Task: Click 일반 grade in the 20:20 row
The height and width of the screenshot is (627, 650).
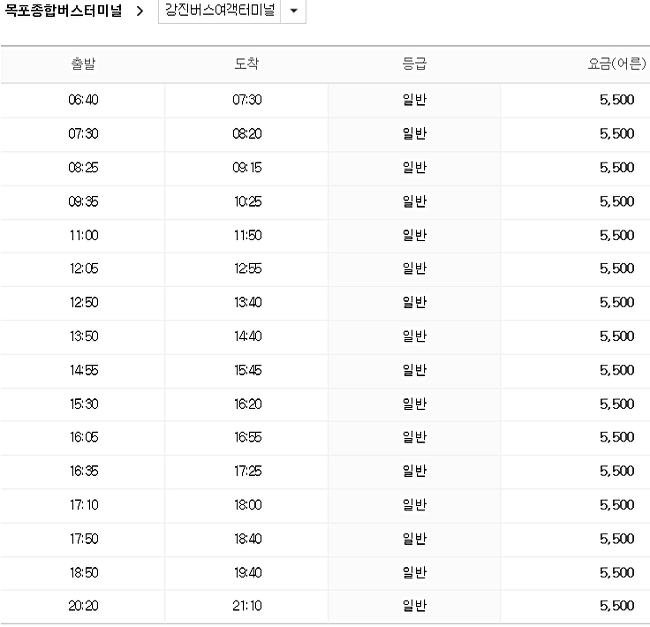Action: pyautogui.click(x=415, y=606)
